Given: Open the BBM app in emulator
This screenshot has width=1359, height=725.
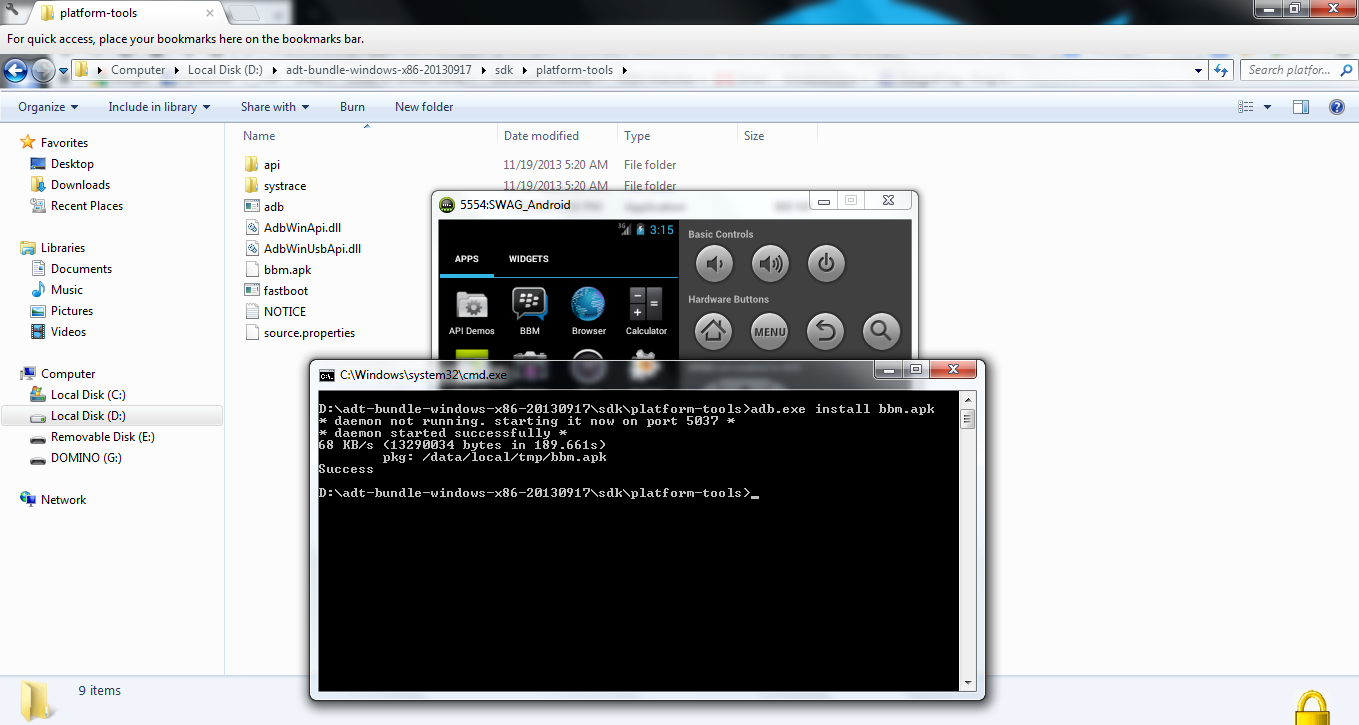Looking at the screenshot, I should coord(530,311).
